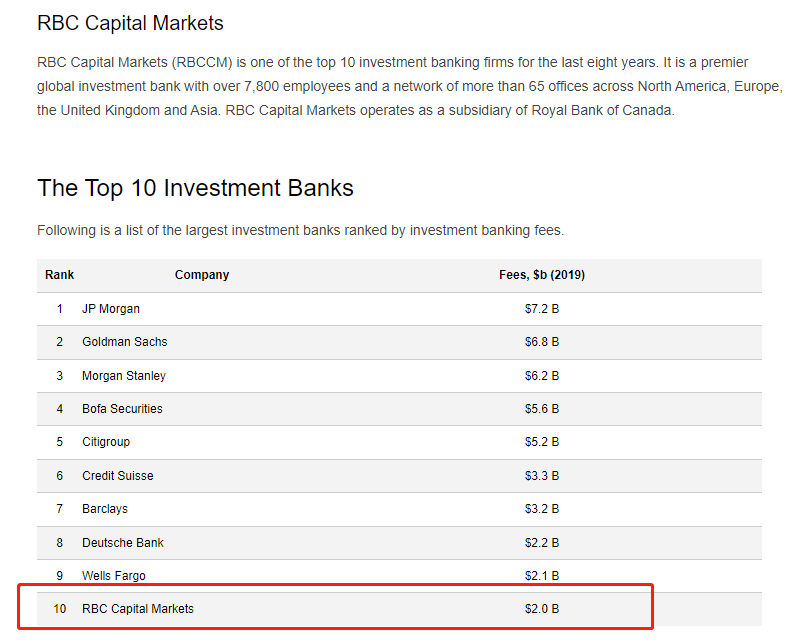The height and width of the screenshot is (643, 800).
Task: Click the Deutsche Bank entry
Action: tap(123, 542)
